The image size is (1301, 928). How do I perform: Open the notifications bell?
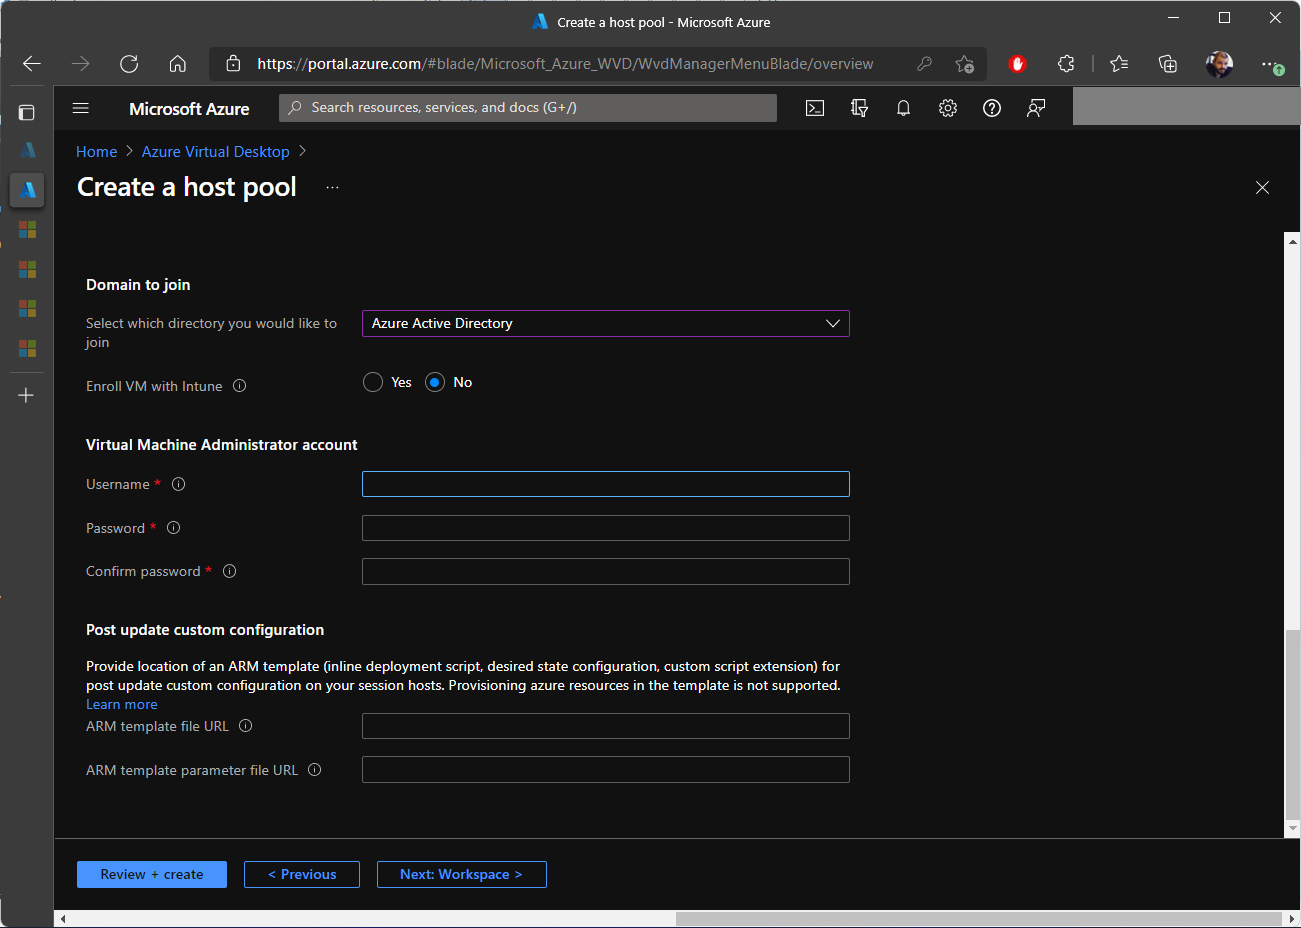(903, 108)
